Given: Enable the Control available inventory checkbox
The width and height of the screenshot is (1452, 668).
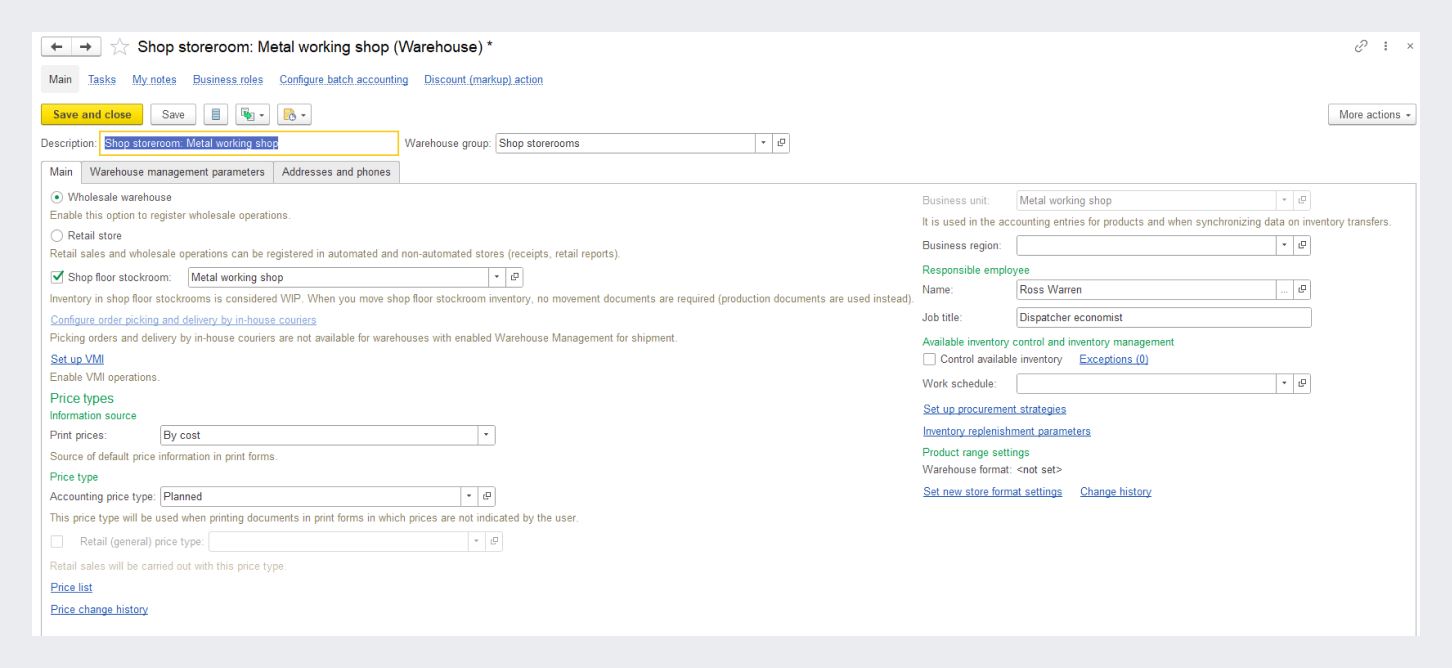Looking at the screenshot, I should tap(929, 359).
